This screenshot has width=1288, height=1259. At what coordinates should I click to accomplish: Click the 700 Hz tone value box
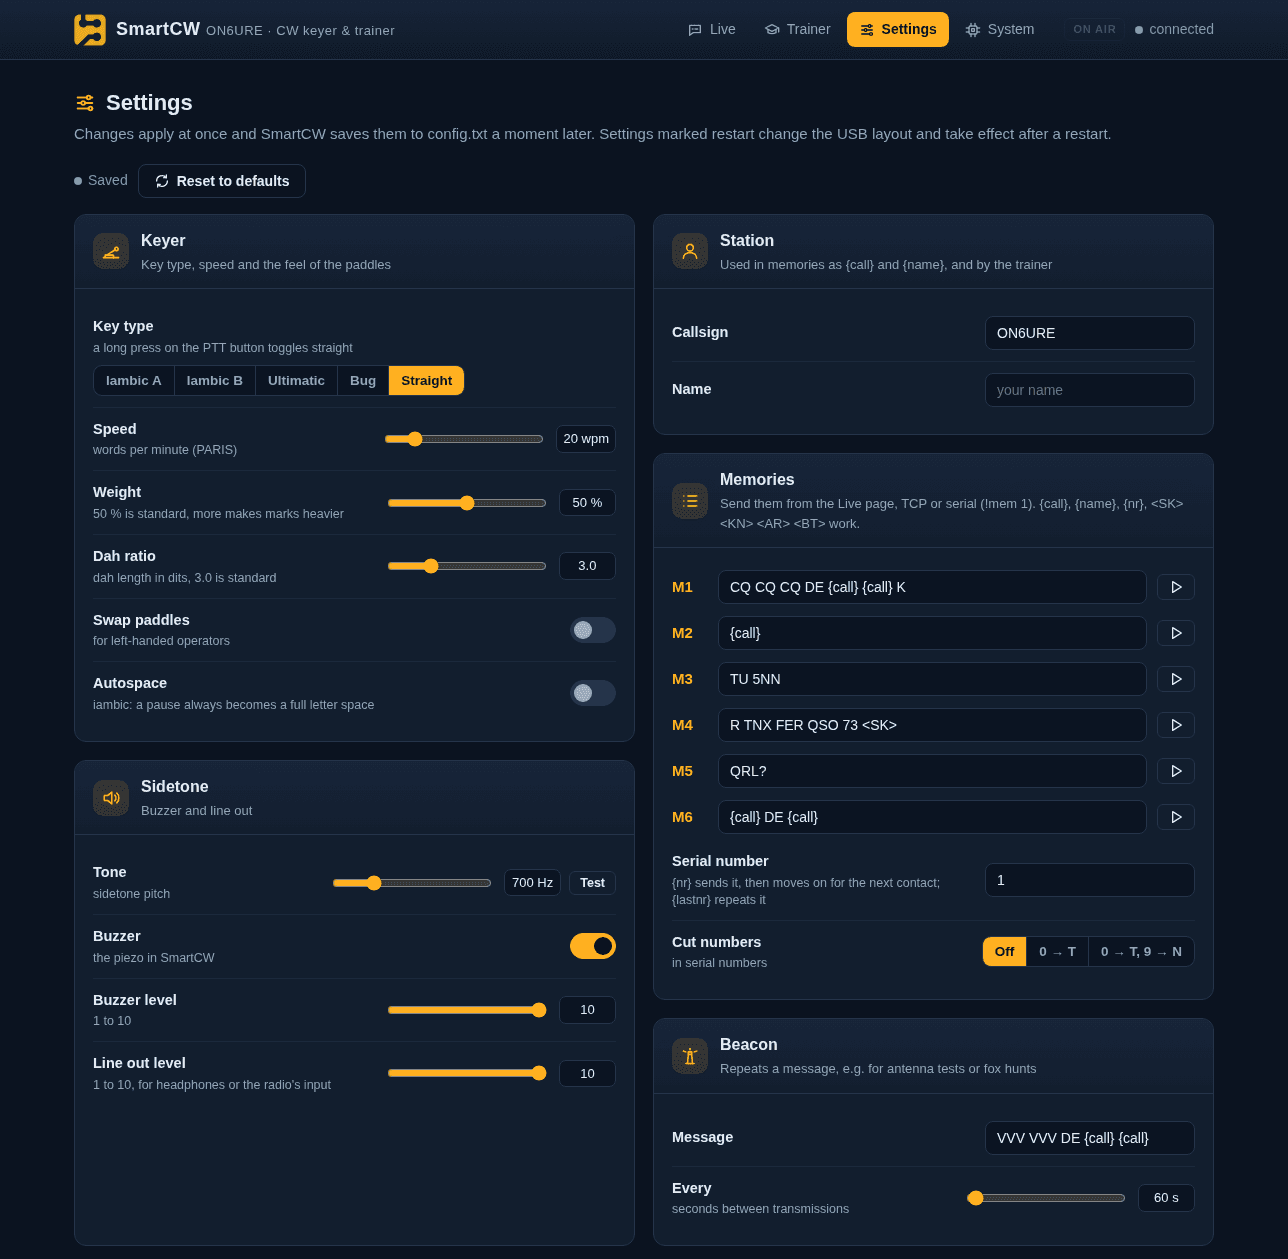[532, 883]
